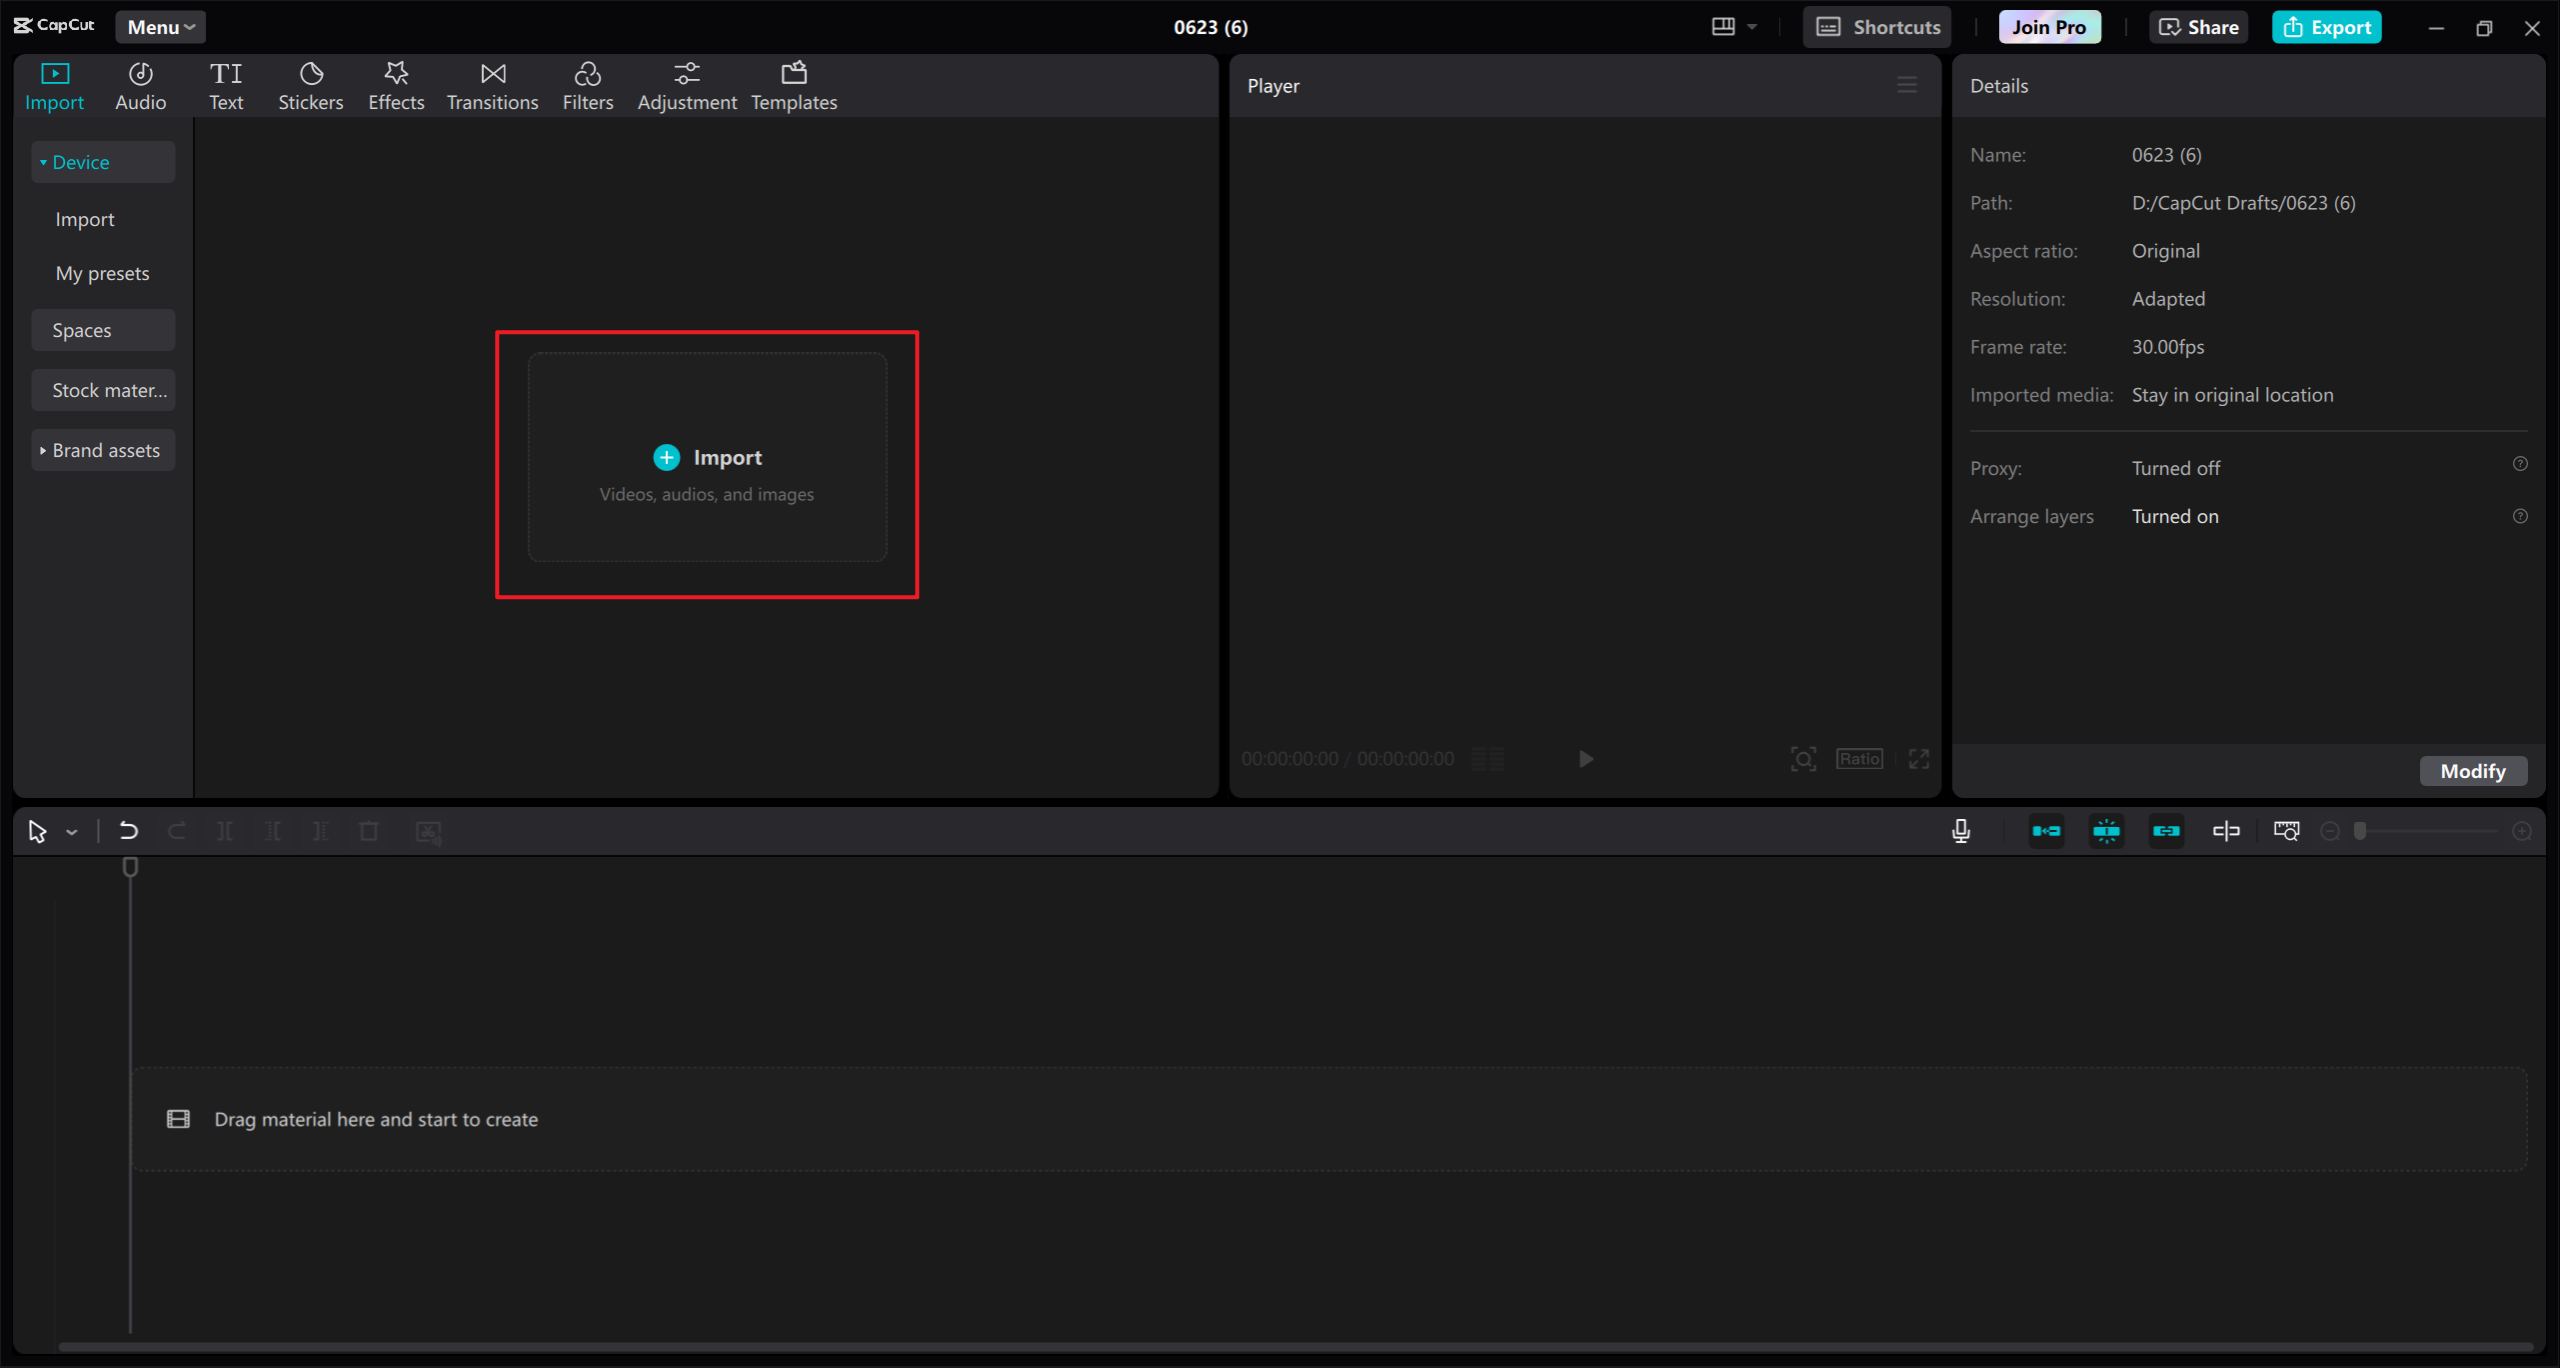
Task: Open the Stickers panel
Action: [x=310, y=86]
